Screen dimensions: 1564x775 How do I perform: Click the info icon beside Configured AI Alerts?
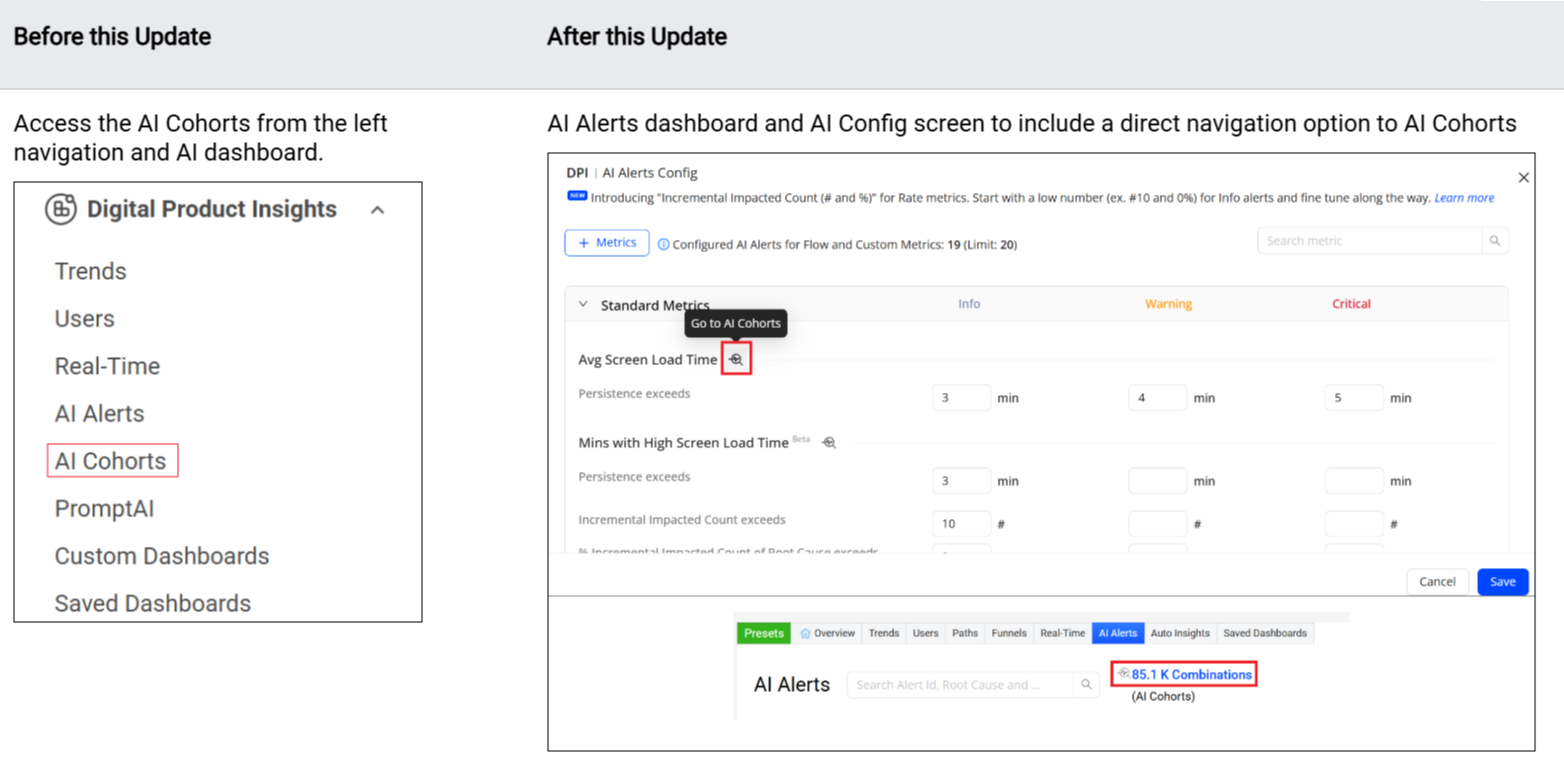click(663, 244)
